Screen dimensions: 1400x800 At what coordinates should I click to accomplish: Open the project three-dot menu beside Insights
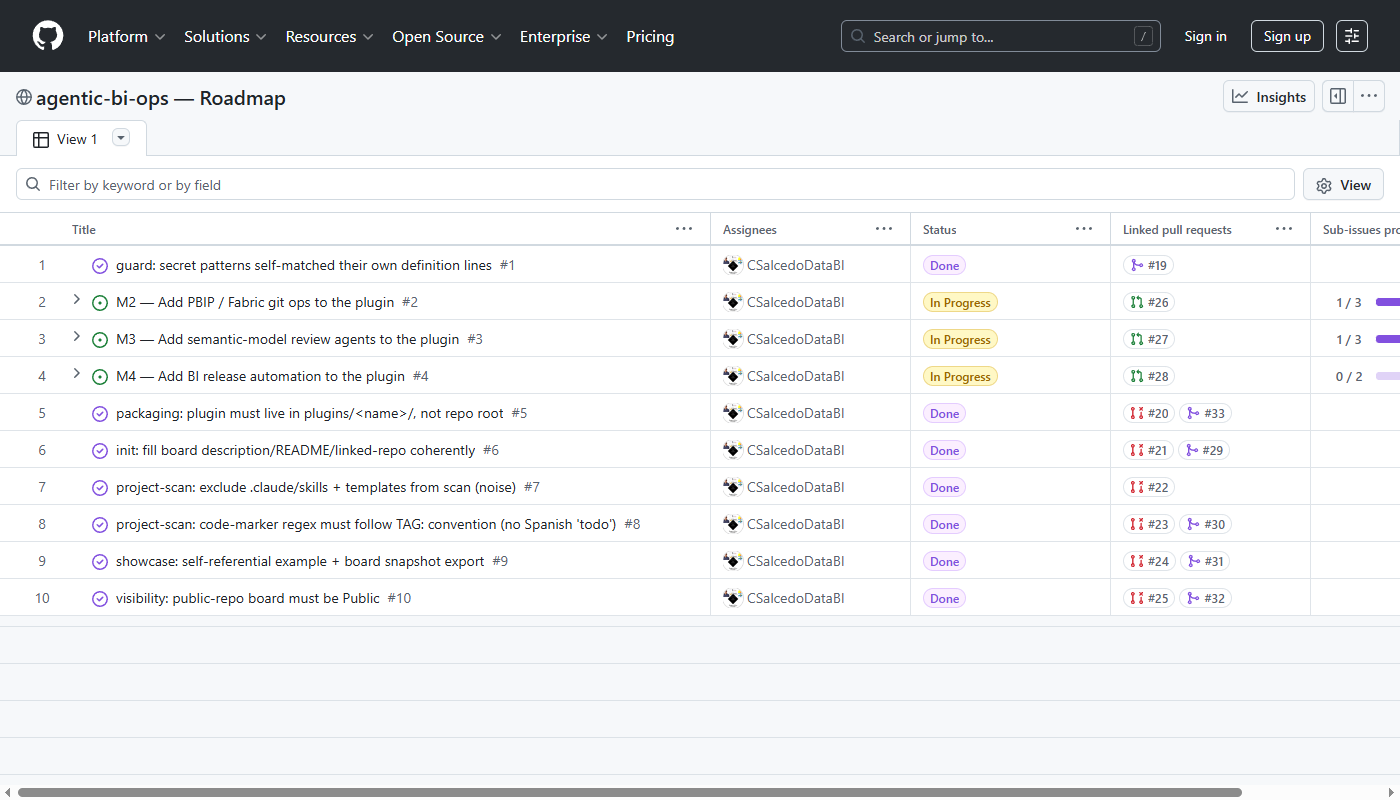[1369, 97]
